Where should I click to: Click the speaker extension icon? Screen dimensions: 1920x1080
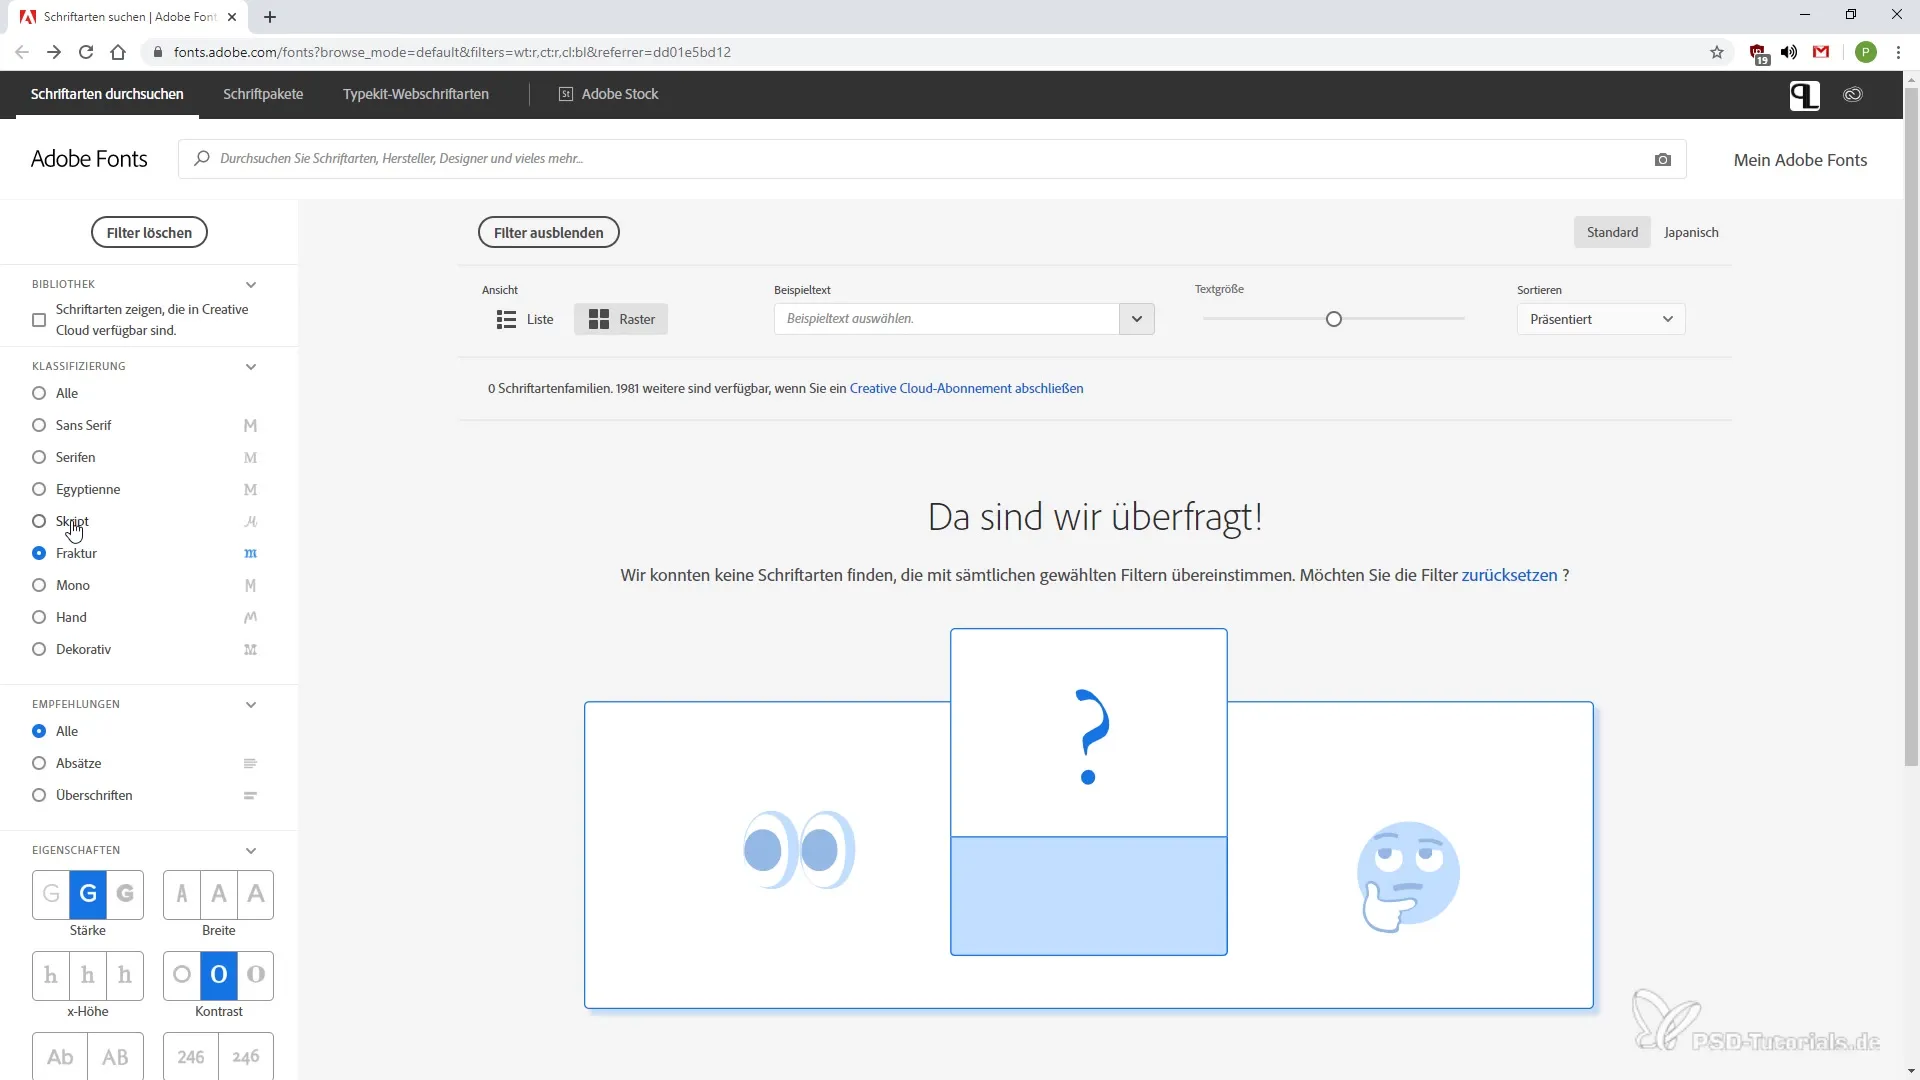(x=1789, y=52)
